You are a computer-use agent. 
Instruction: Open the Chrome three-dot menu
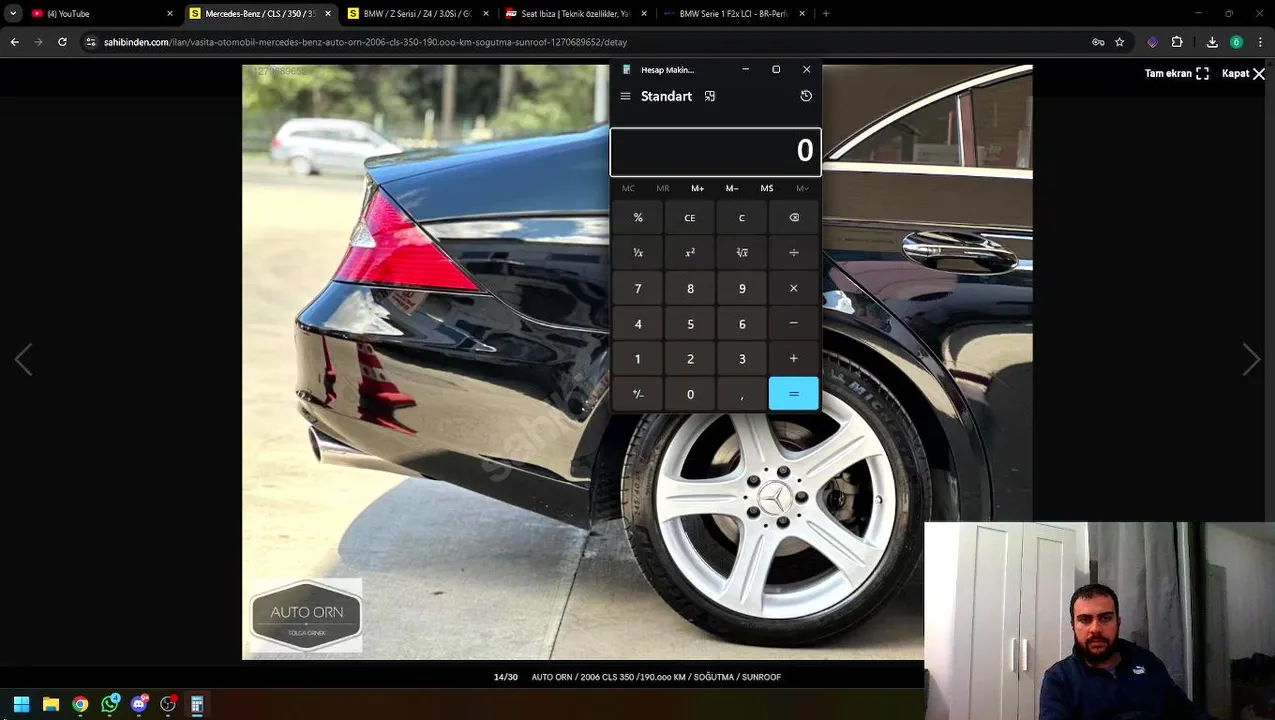click(x=1260, y=42)
